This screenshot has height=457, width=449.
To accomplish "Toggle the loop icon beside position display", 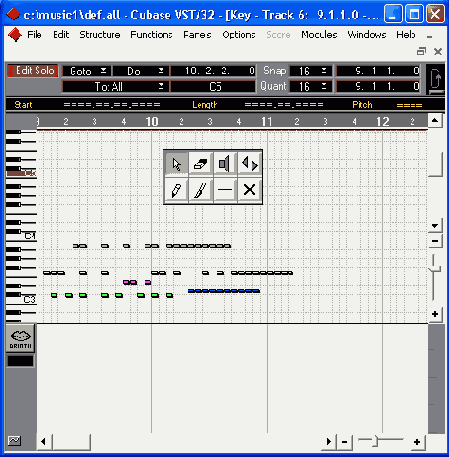I will (435, 79).
